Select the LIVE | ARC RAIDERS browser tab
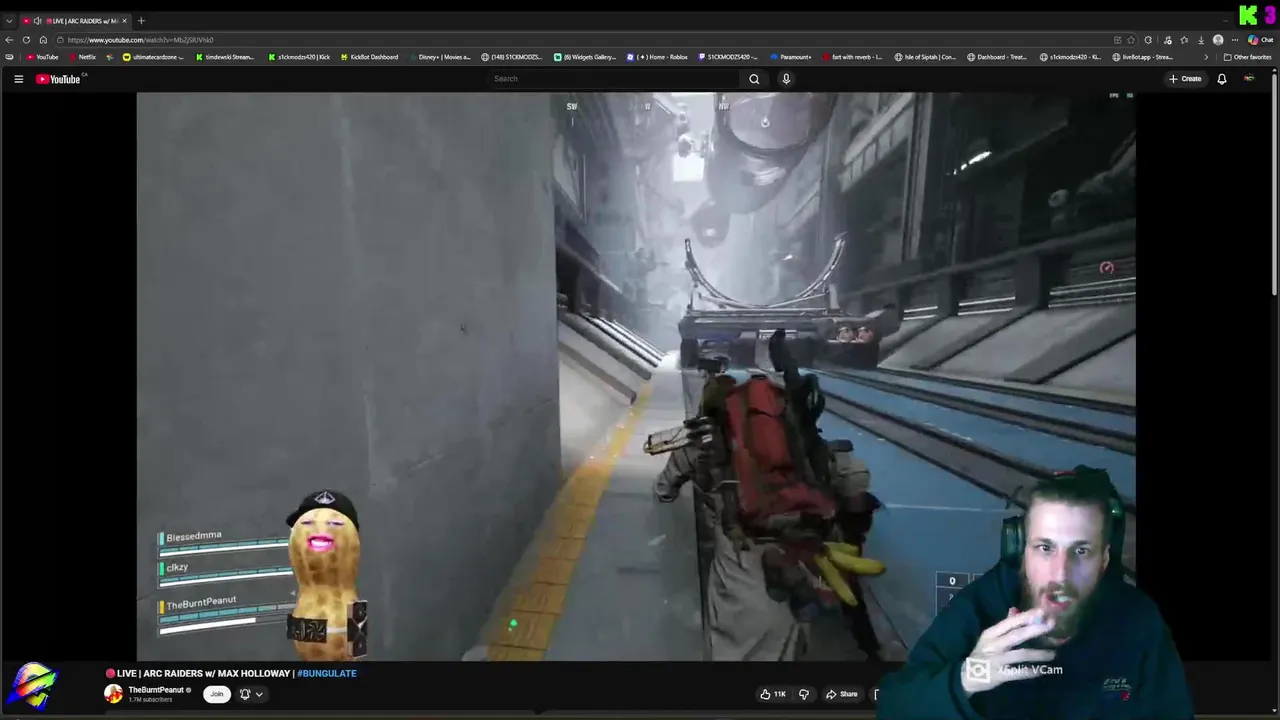1280x720 pixels. coord(75,21)
